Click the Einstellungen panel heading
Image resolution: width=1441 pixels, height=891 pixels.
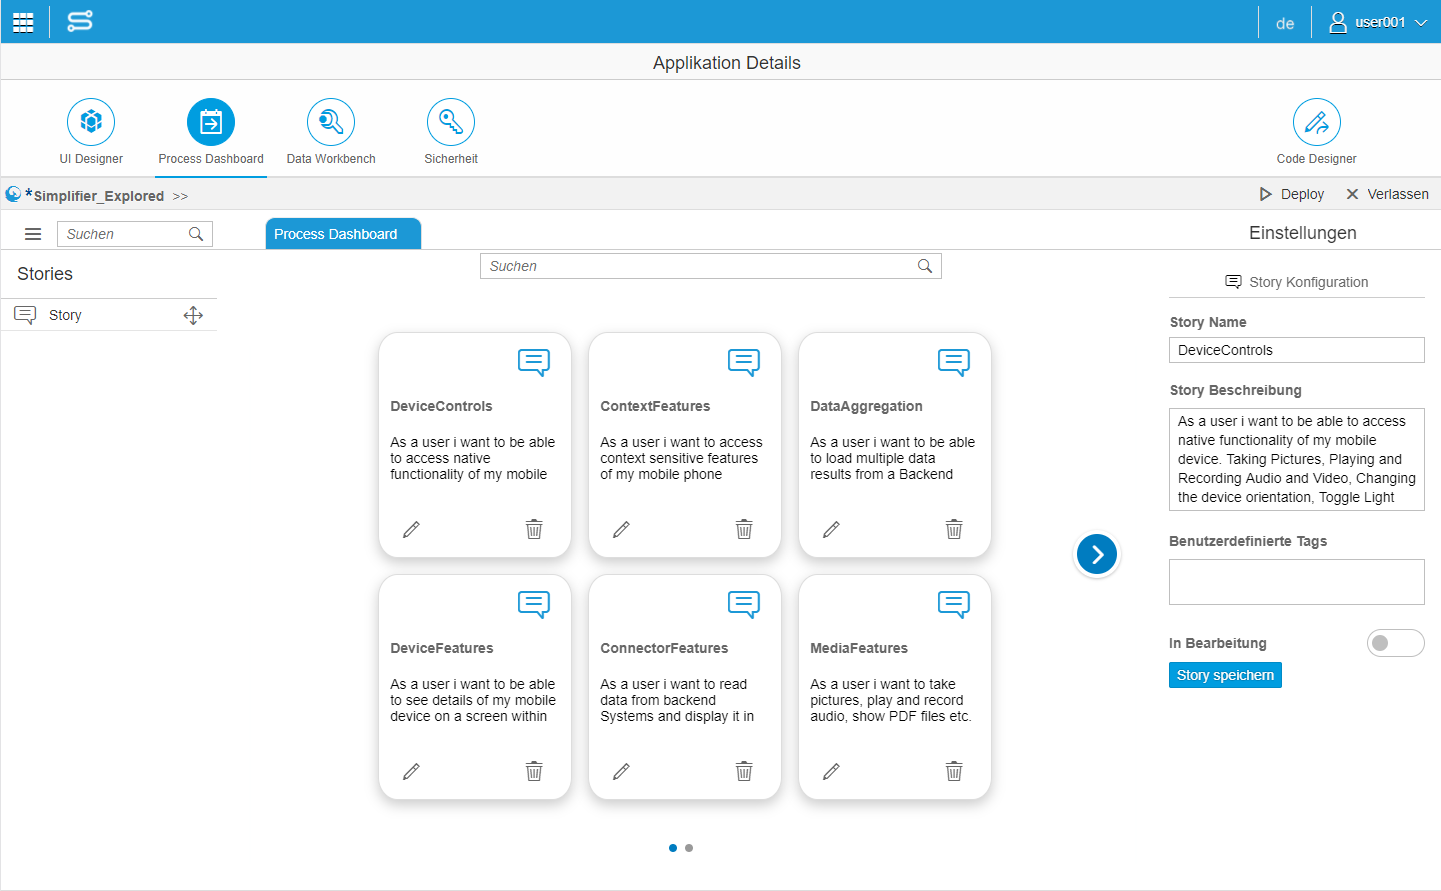click(1303, 233)
